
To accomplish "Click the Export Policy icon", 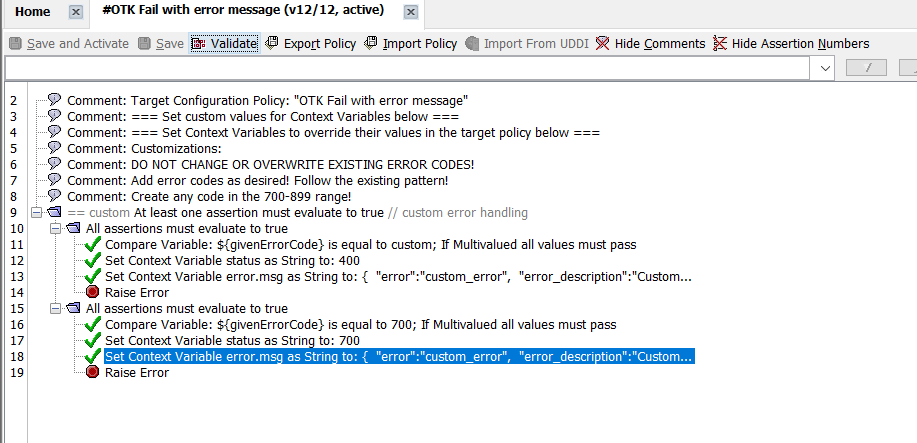I will coord(271,43).
